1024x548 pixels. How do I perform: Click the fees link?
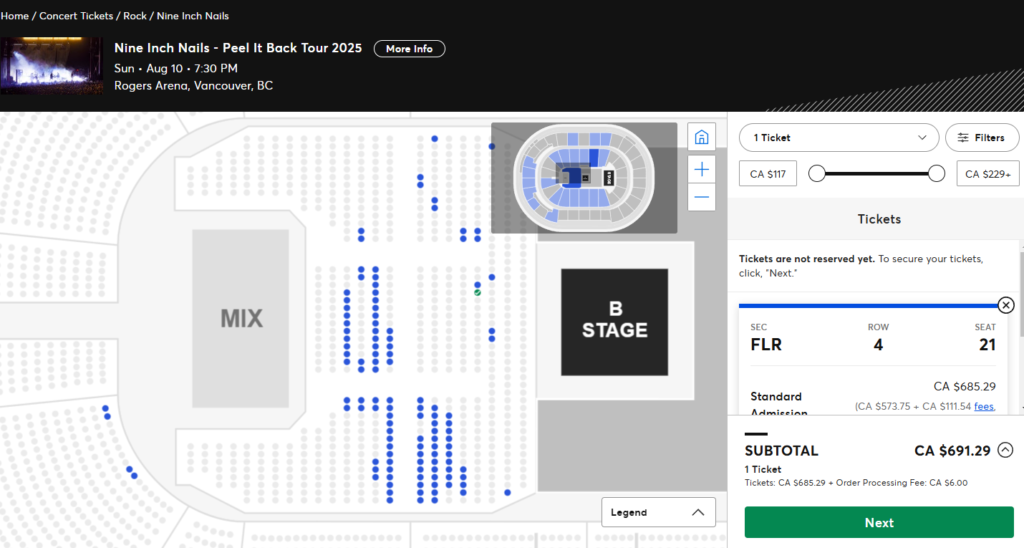tap(984, 406)
